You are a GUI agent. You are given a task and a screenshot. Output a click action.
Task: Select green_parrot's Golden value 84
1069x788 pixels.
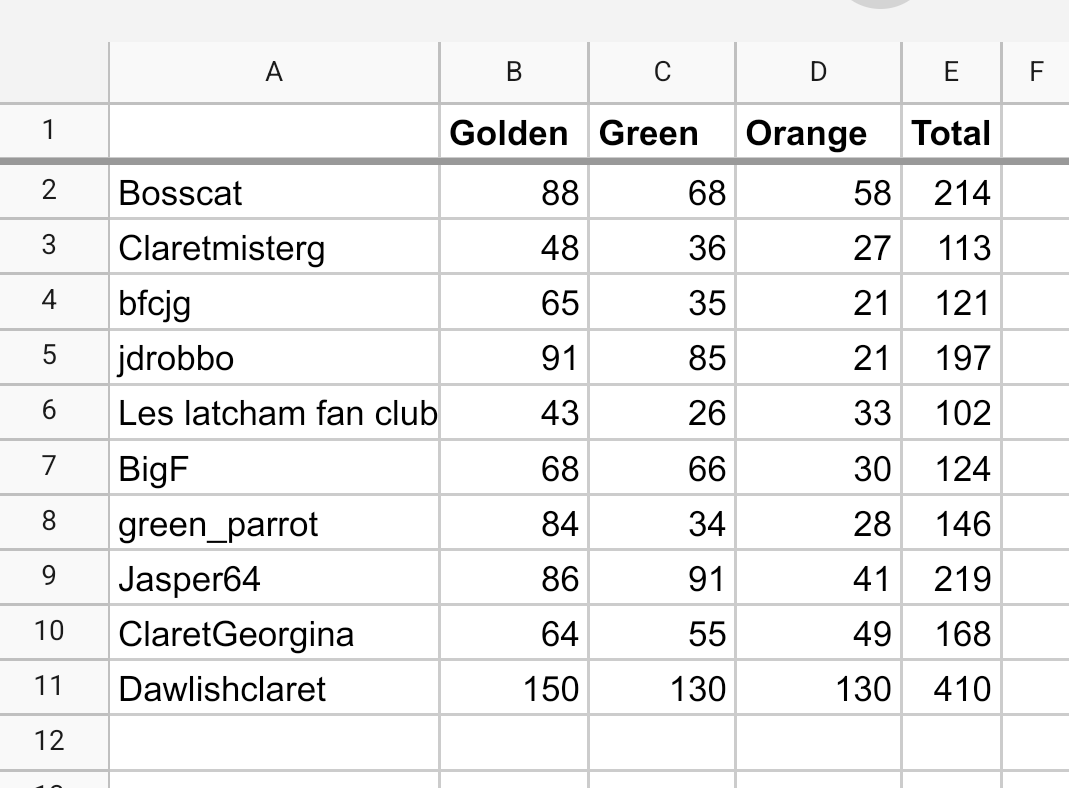[514, 523]
